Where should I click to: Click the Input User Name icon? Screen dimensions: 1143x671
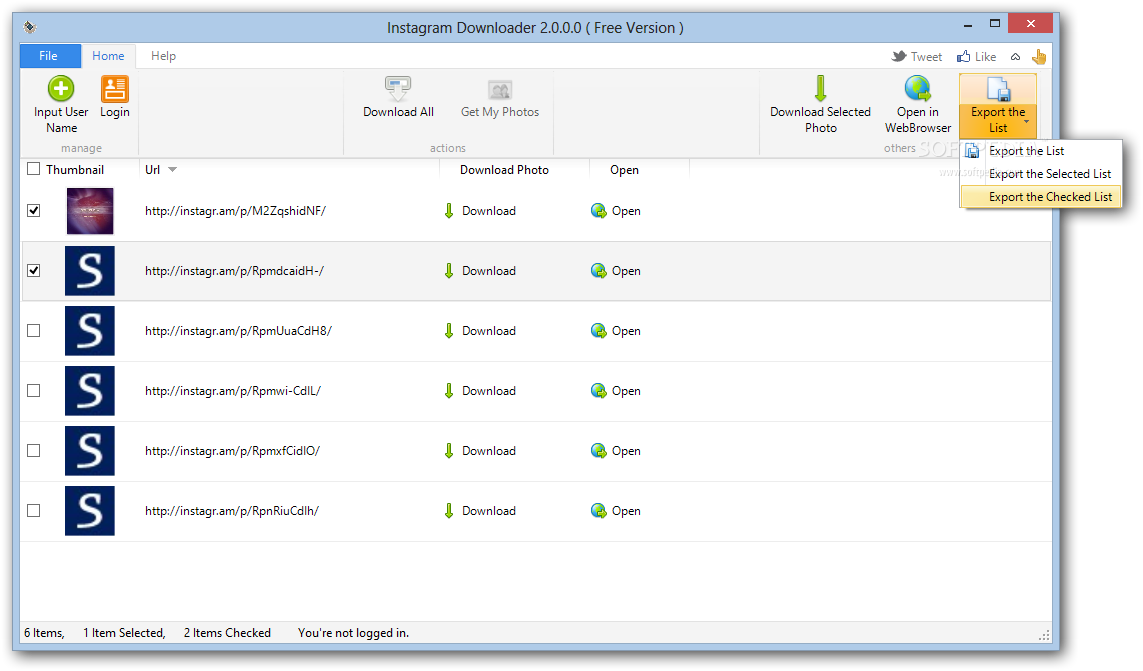click(x=61, y=88)
